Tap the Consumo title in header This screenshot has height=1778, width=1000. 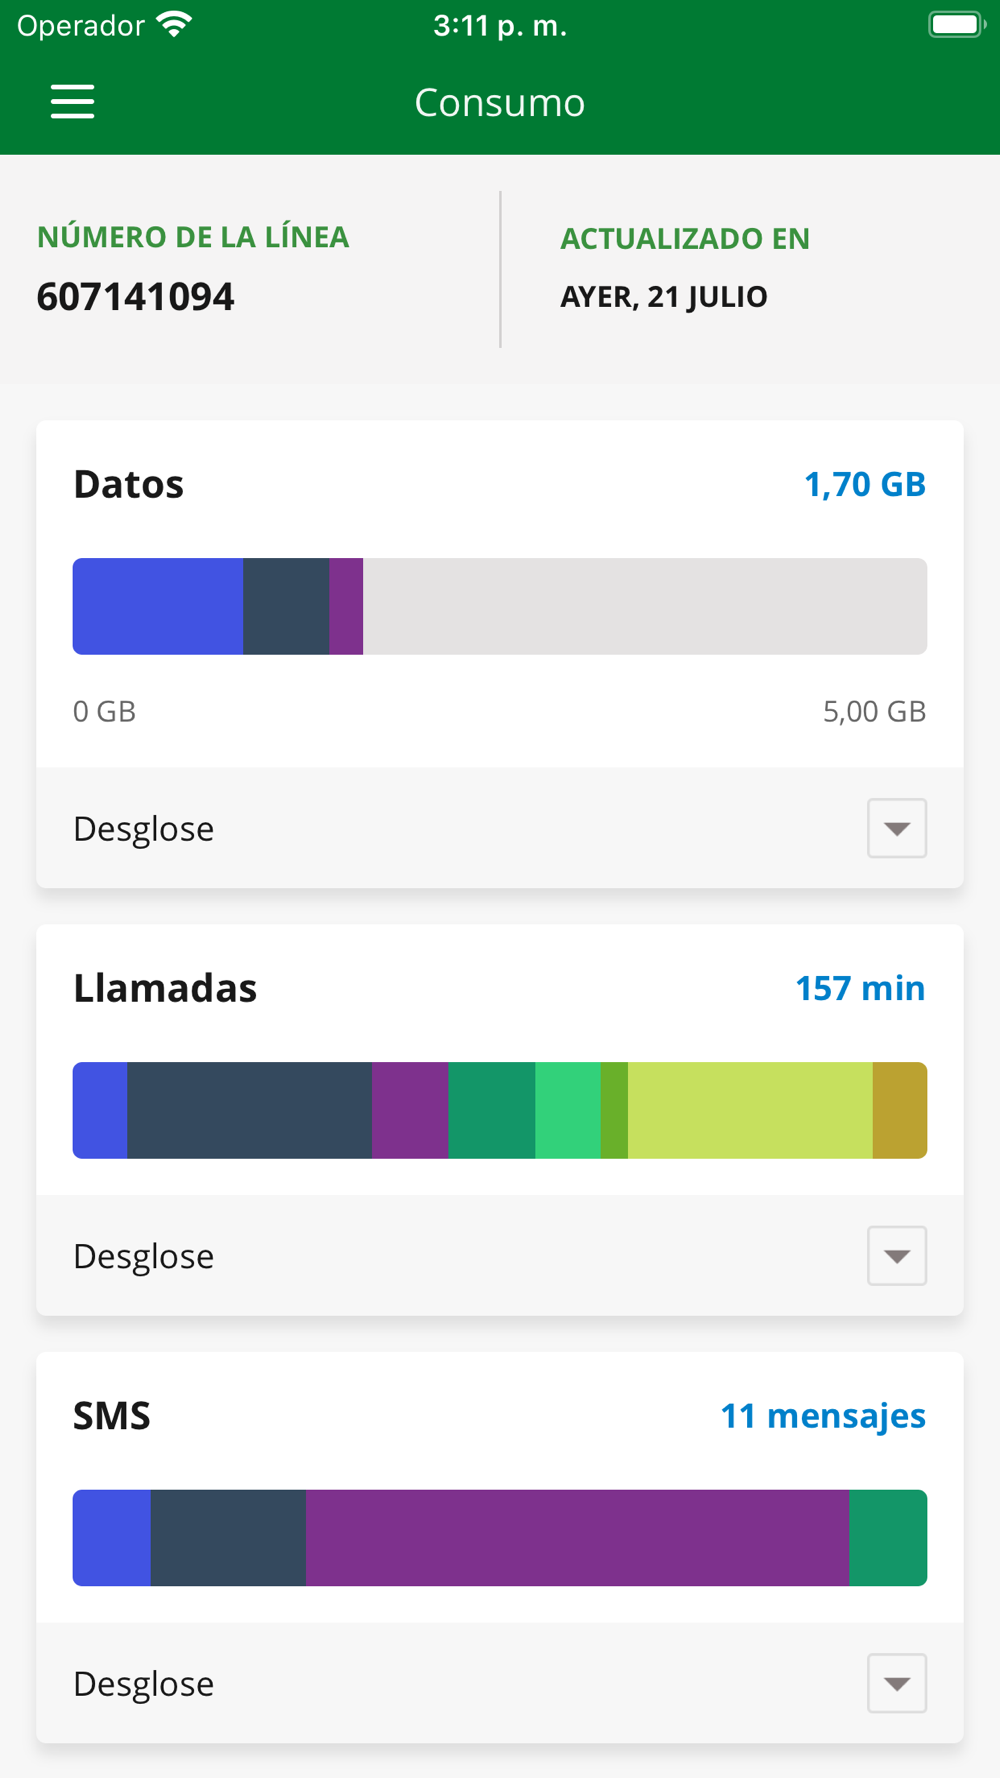(500, 102)
